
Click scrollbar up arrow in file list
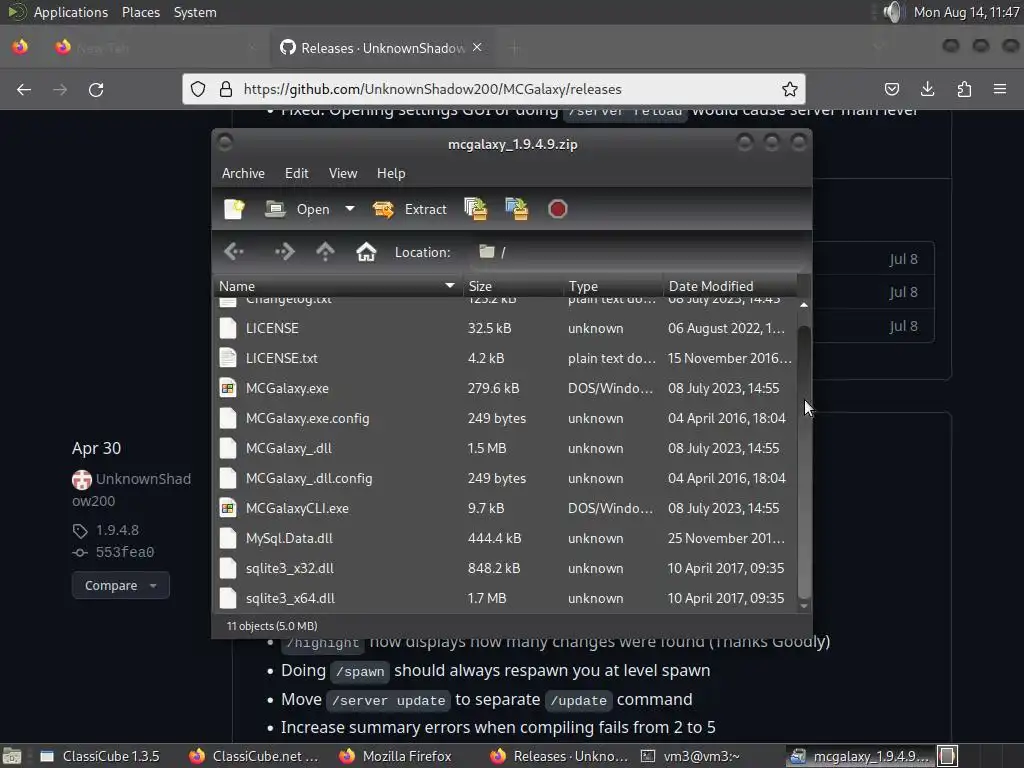804,305
